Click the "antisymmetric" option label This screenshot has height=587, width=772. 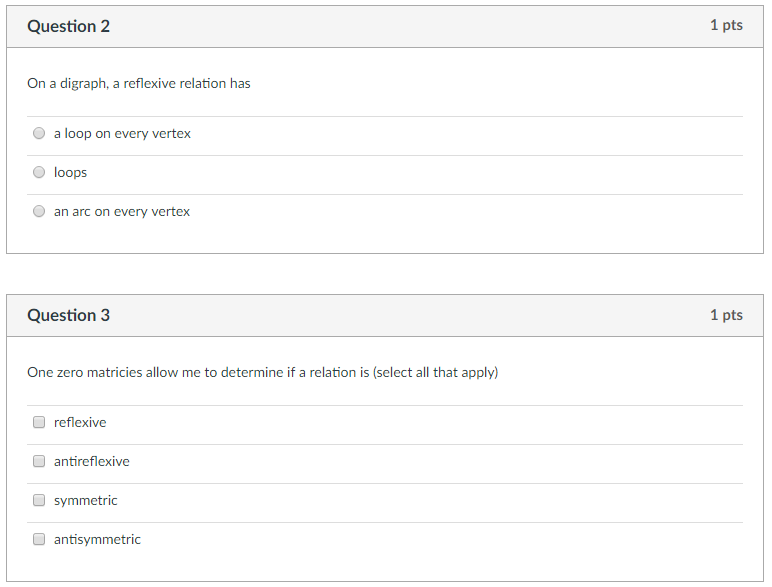[97, 539]
